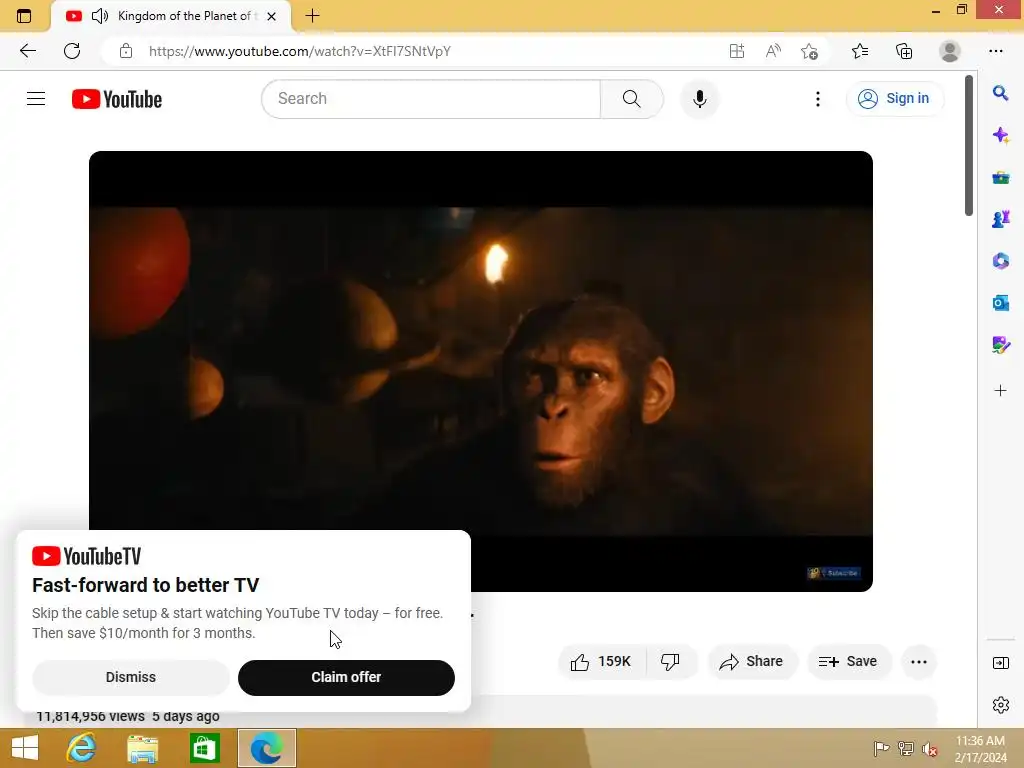Viewport: 1024px width, 768px height.
Task: Select the YouTube URL address bar
Action: pos(299,51)
